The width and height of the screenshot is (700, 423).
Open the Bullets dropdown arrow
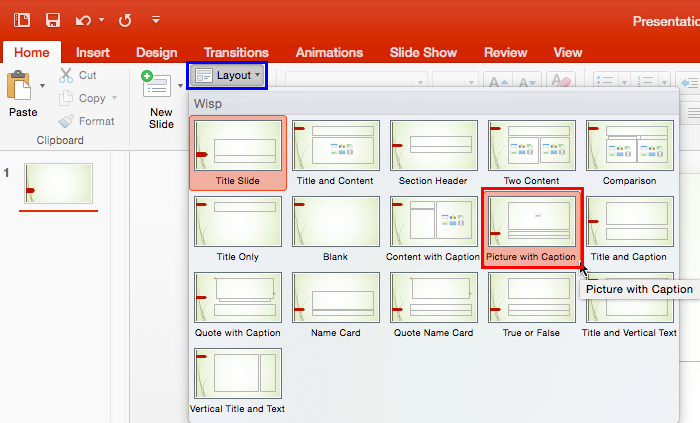624,82
